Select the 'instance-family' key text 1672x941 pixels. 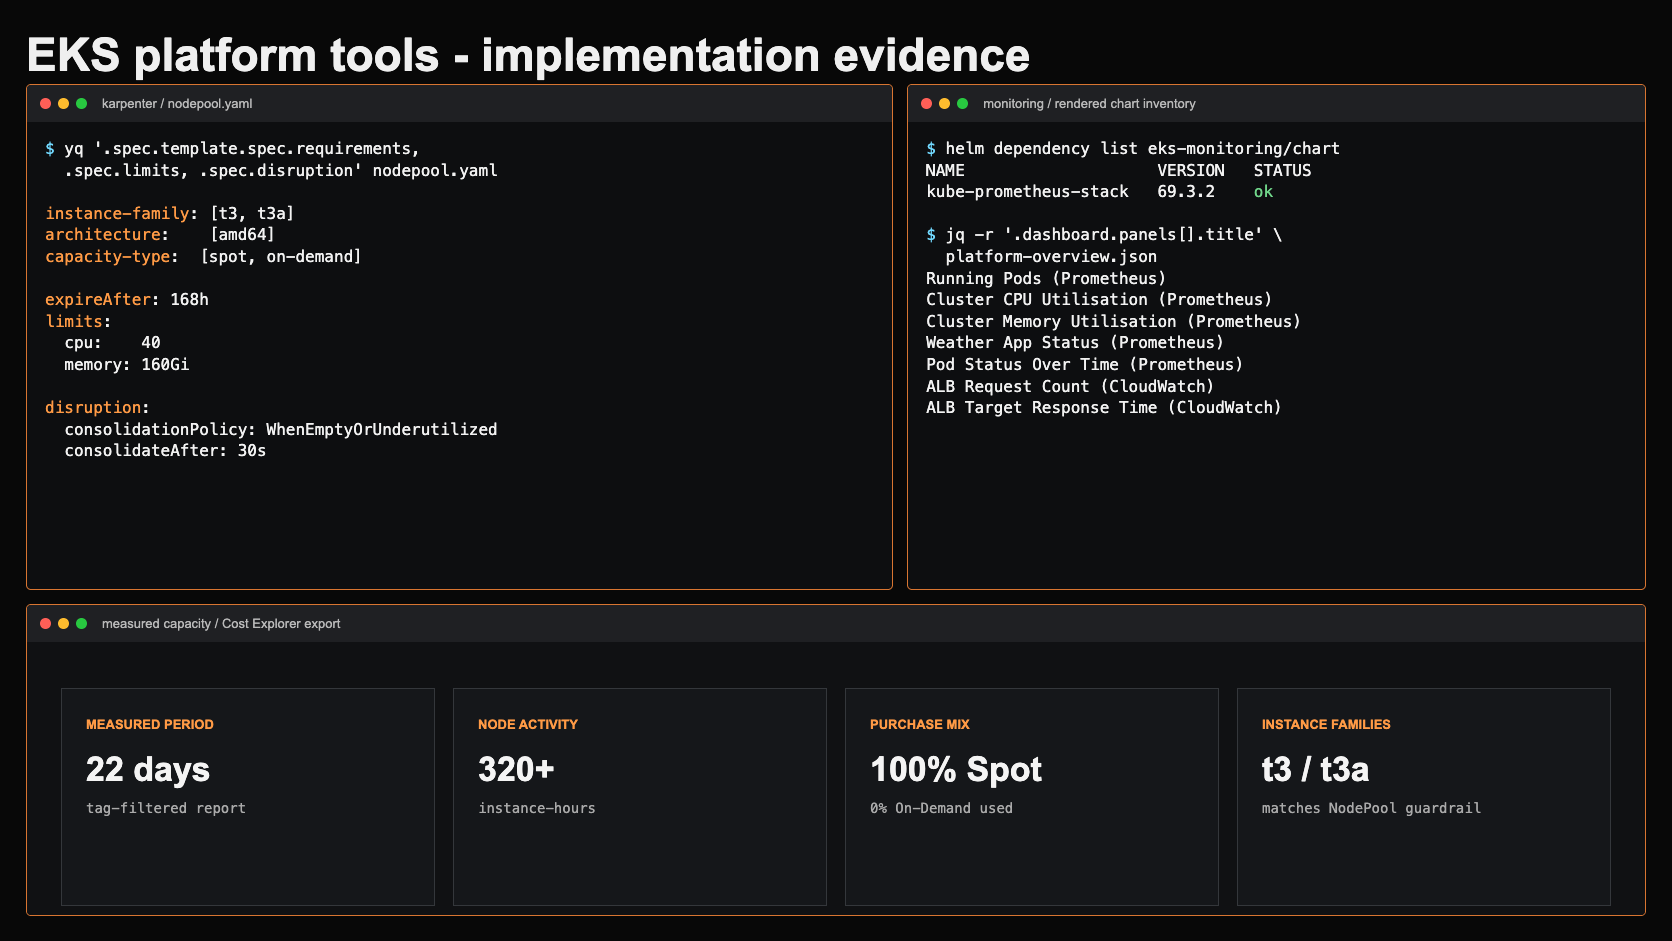point(117,213)
